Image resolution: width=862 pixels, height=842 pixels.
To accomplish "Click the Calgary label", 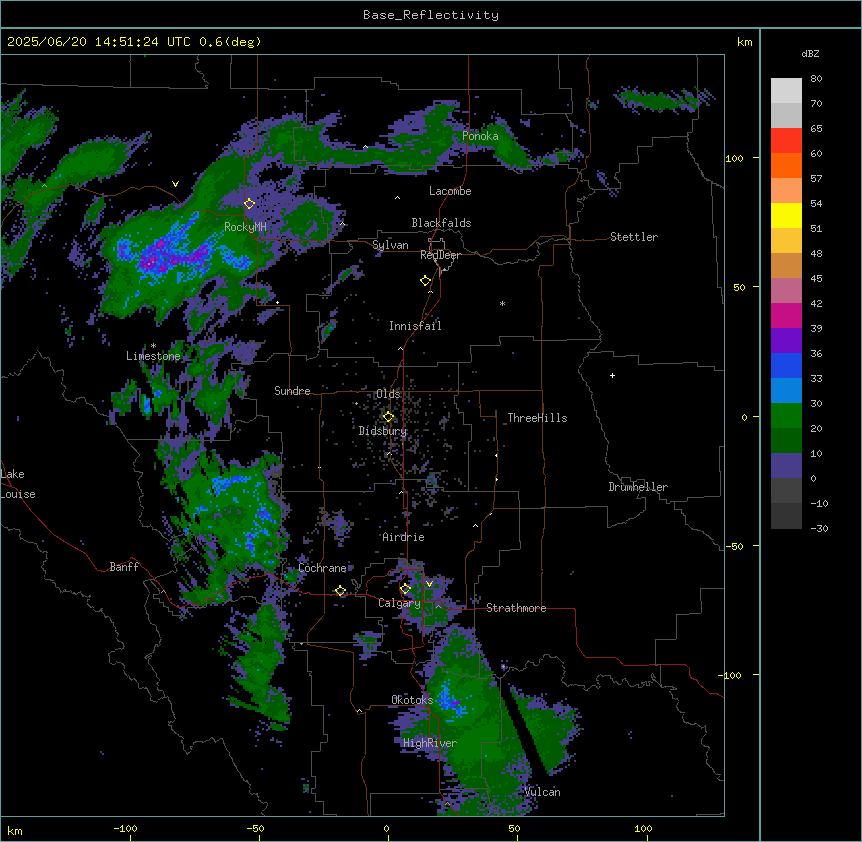I will pos(400,603).
